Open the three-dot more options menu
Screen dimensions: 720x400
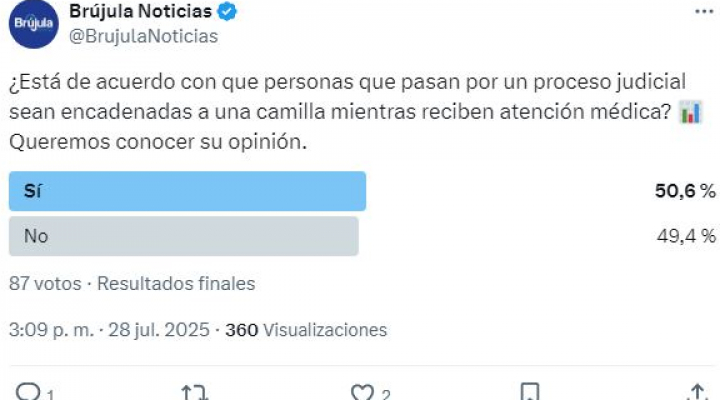(704, 11)
